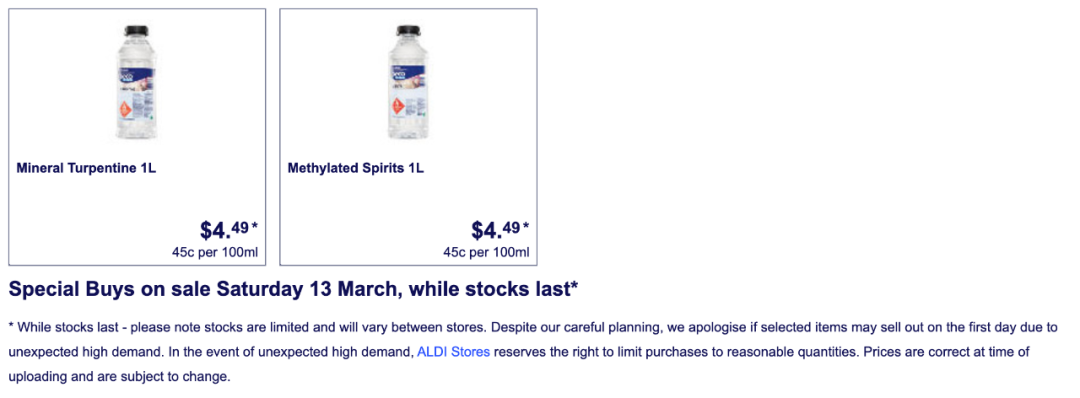Viewport: 1080px width, 398px height.
Task: Click the Methylated Spirits 1L product title
Action: [355, 168]
